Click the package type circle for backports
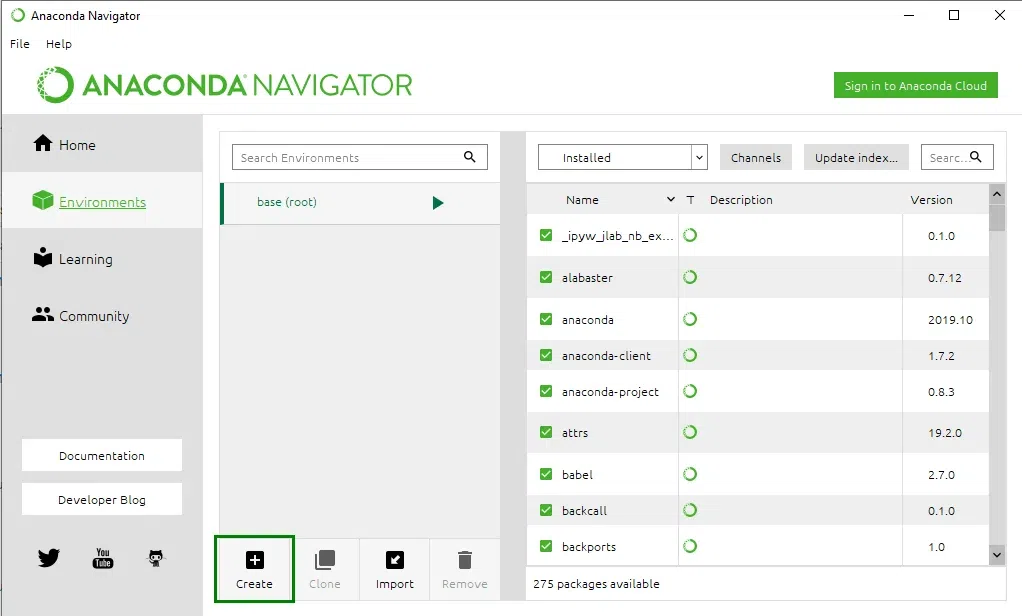Screen dimensions: 1022x616 pyautogui.click(x=690, y=546)
